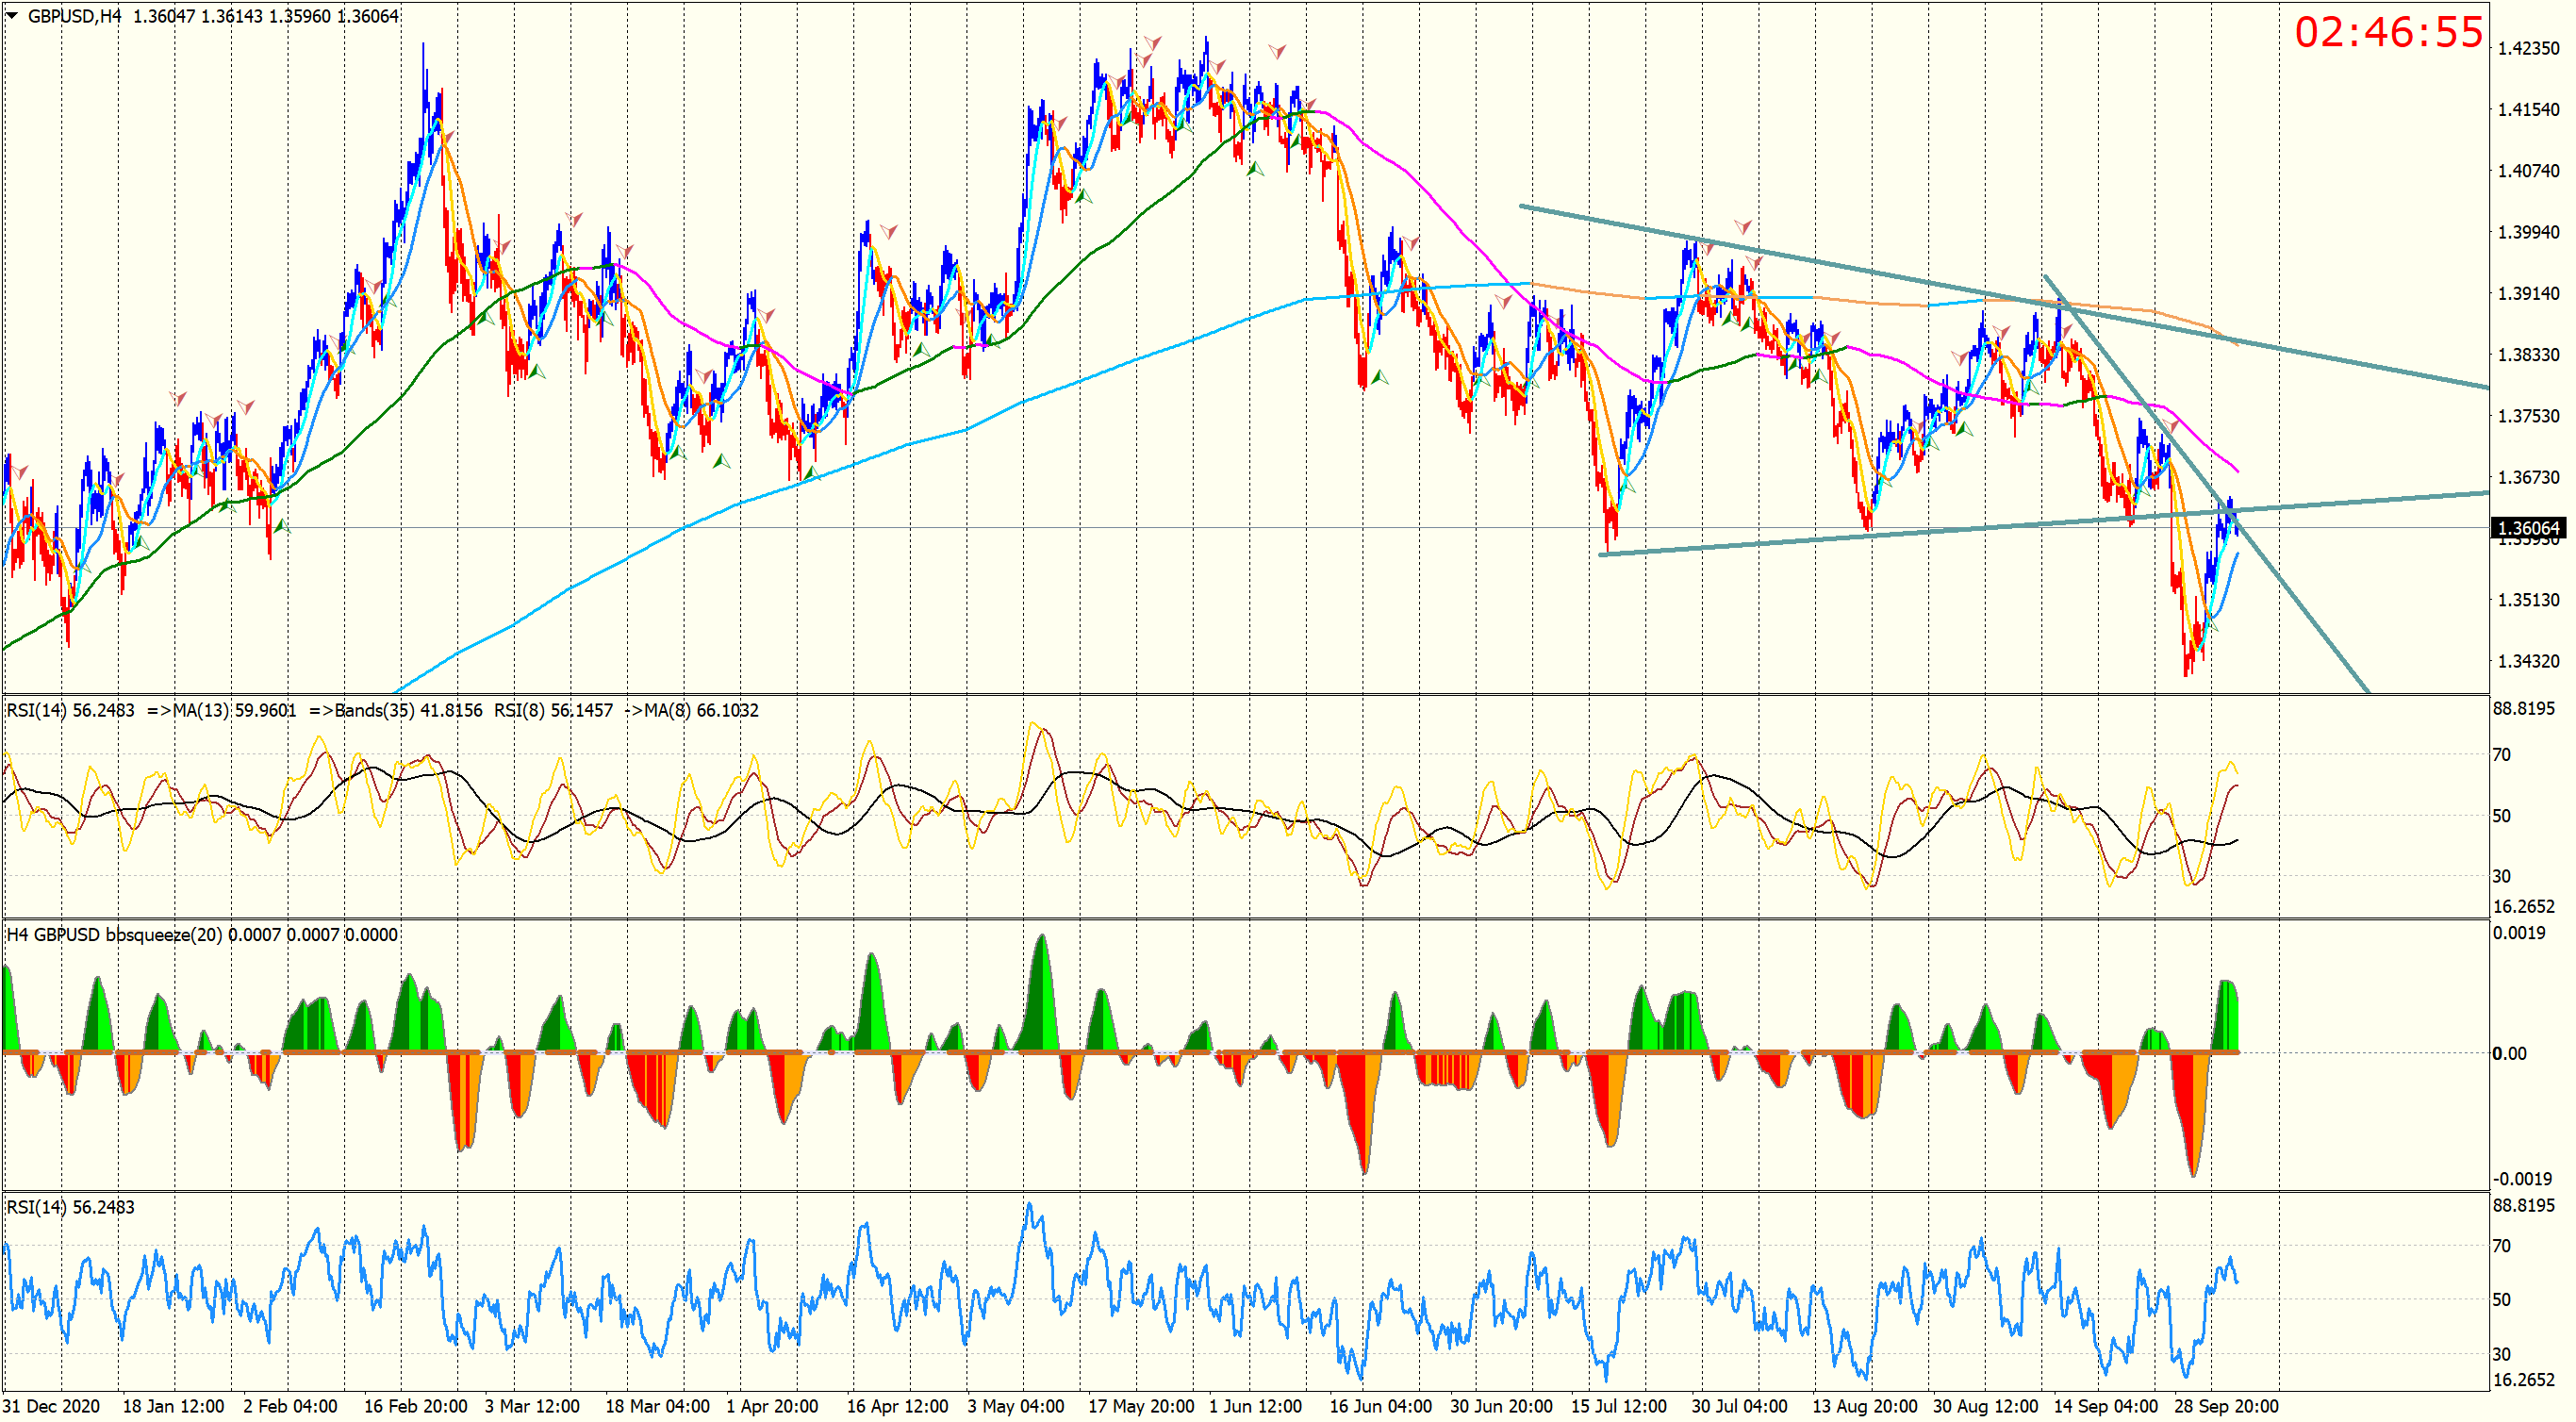Click the 16 Jun 04:00 time label
Image resolution: width=2576 pixels, height=1422 pixels.
coord(1379,1406)
